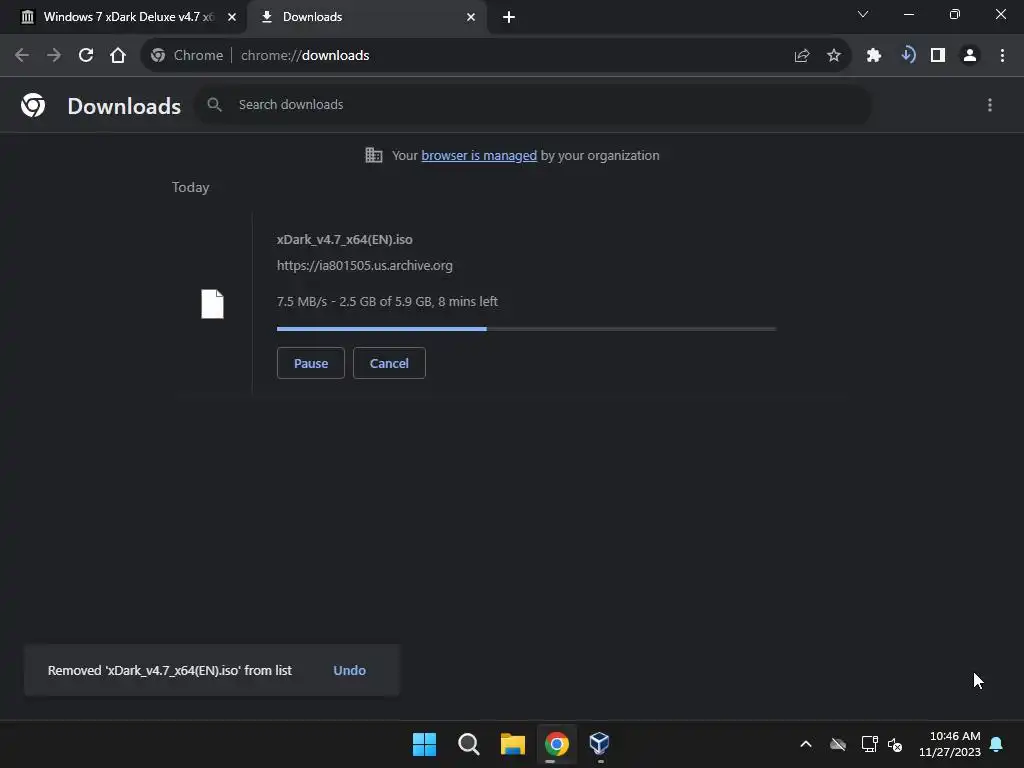The height and width of the screenshot is (768, 1024).
Task: Show hidden tray icons chevron
Action: point(806,744)
